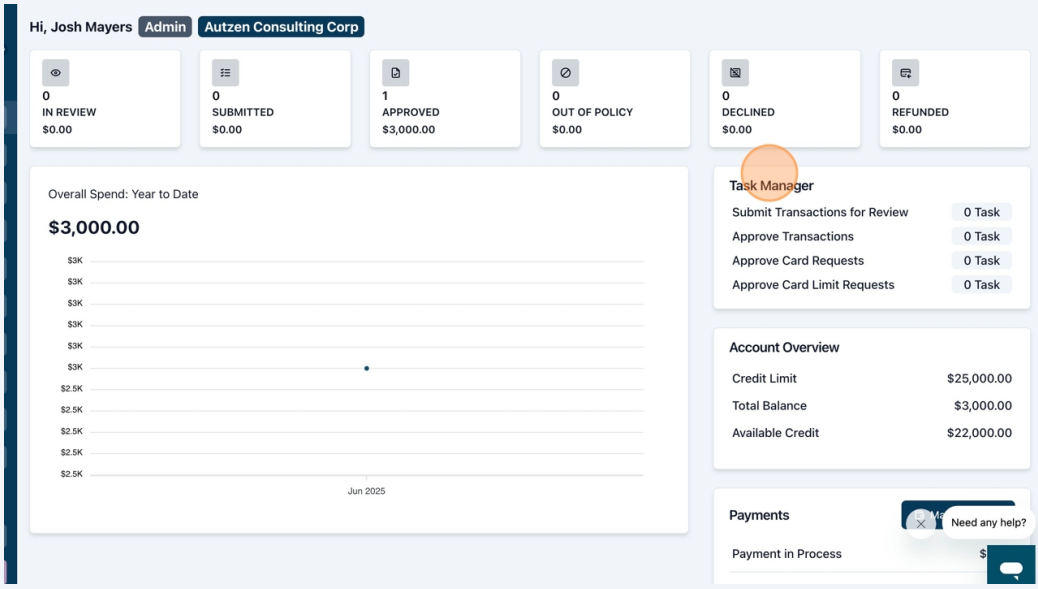Open the Approve Card Requests task
The image size is (1038, 589).
click(871, 261)
